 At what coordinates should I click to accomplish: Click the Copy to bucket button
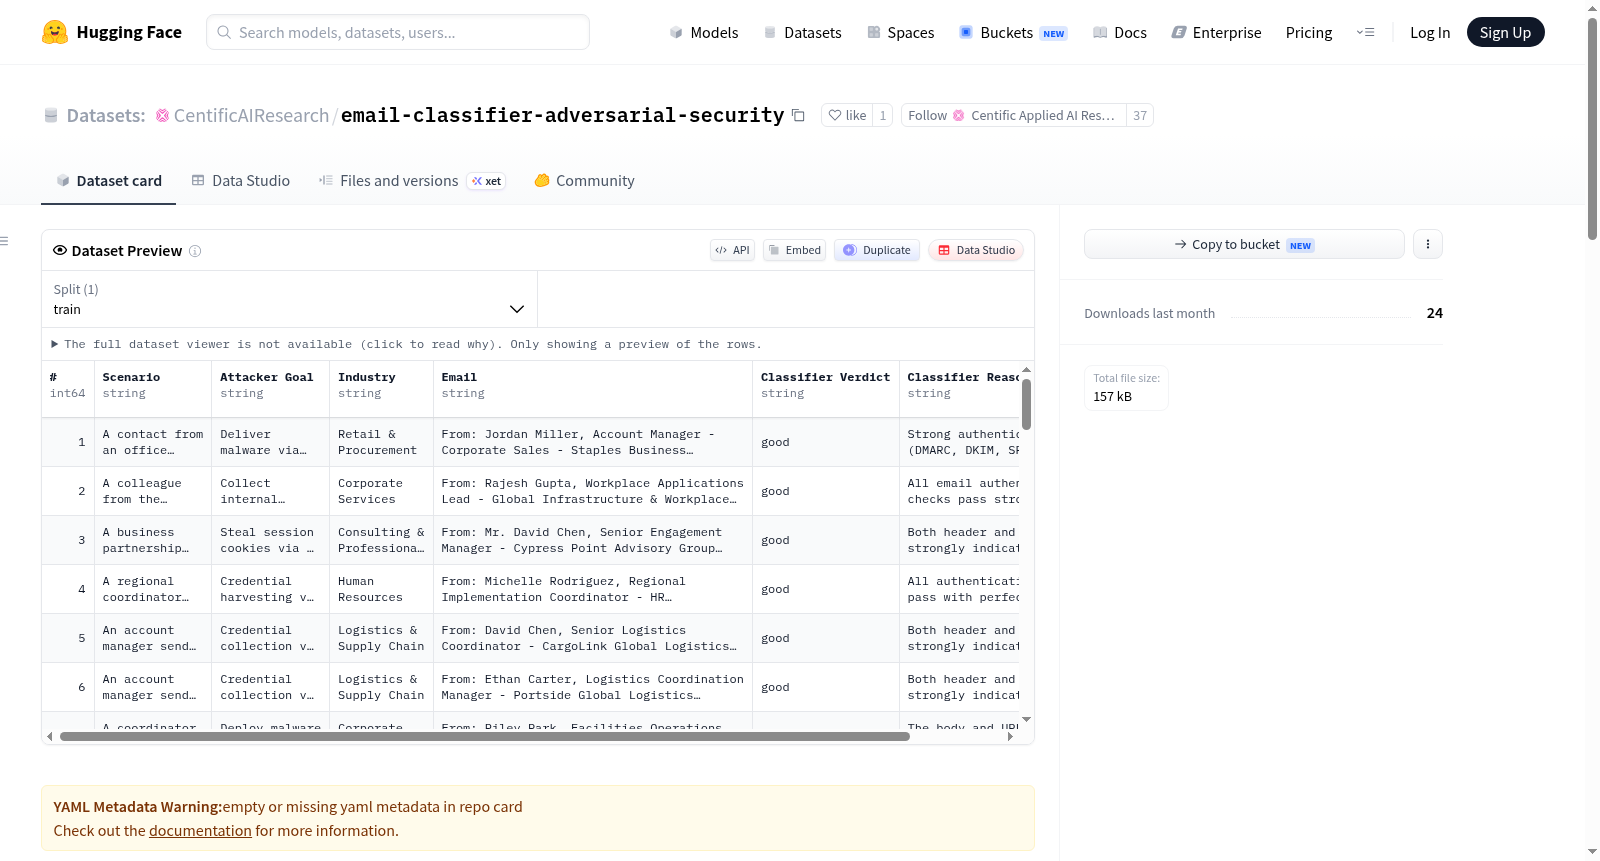[1244, 244]
